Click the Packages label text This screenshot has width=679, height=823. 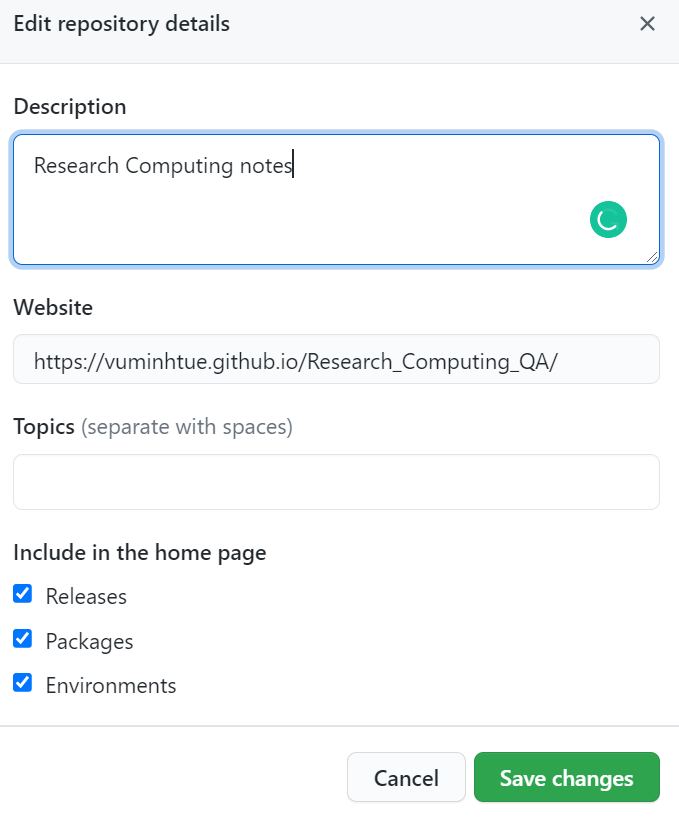pyautogui.click(x=89, y=642)
